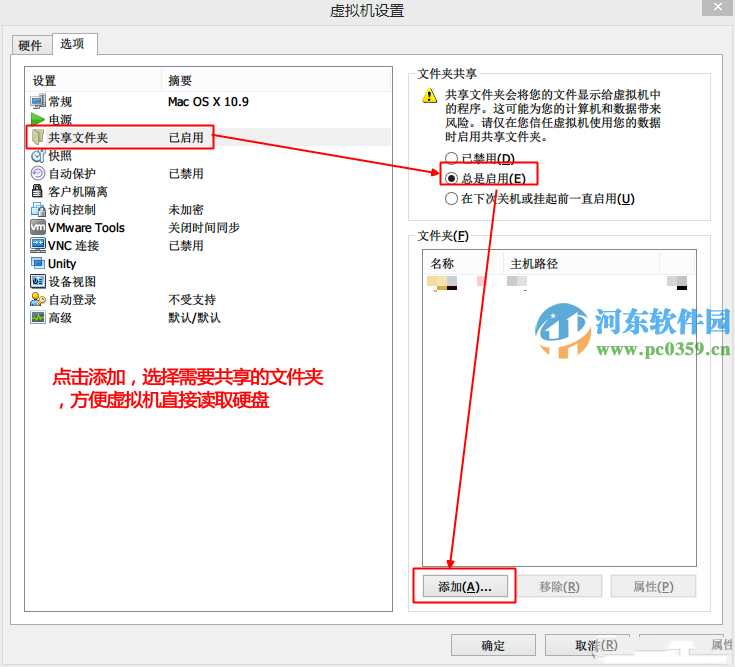Click the 已启用 summary of 共享文件夹
735x667 pixels.
pyautogui.click(x=186, y=137)
